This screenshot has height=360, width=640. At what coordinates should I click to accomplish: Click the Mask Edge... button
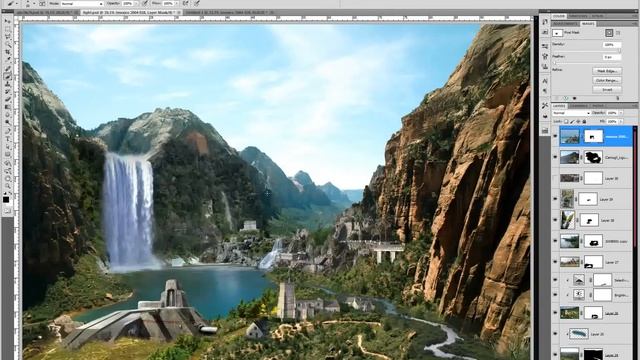pyautogui.click(x=607, y=71)
